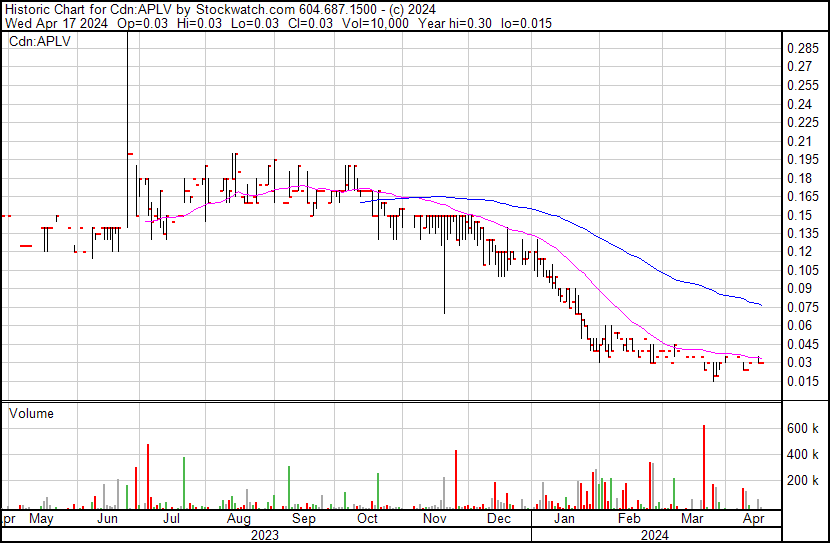
Task: Click the right end of the blue moving average
Action: point(762,304)
